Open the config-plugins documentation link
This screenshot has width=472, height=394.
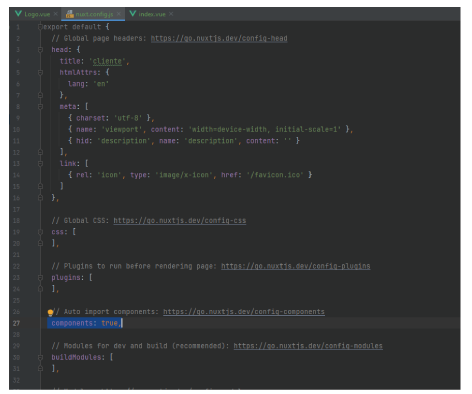pos(295,266)
